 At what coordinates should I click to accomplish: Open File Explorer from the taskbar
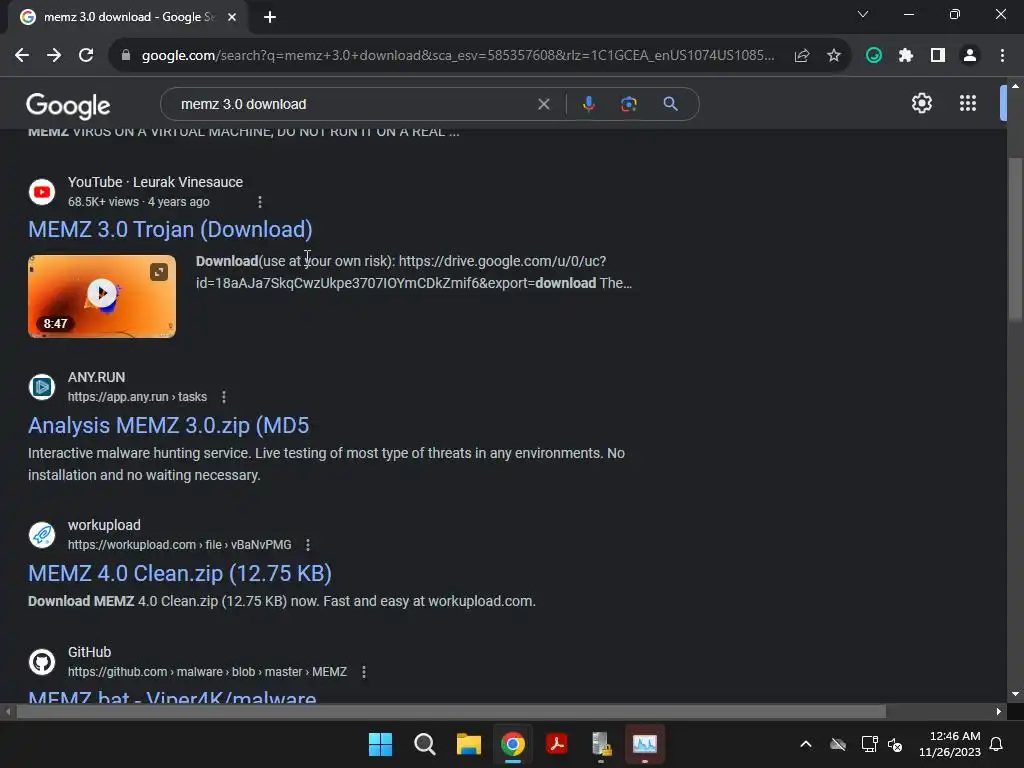pyautogui.click(x=468, y=744)
